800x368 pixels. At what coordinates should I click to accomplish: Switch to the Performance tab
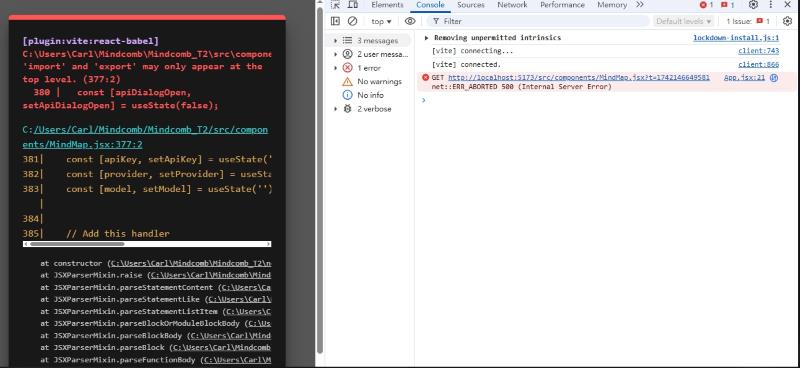click(563, 5)
